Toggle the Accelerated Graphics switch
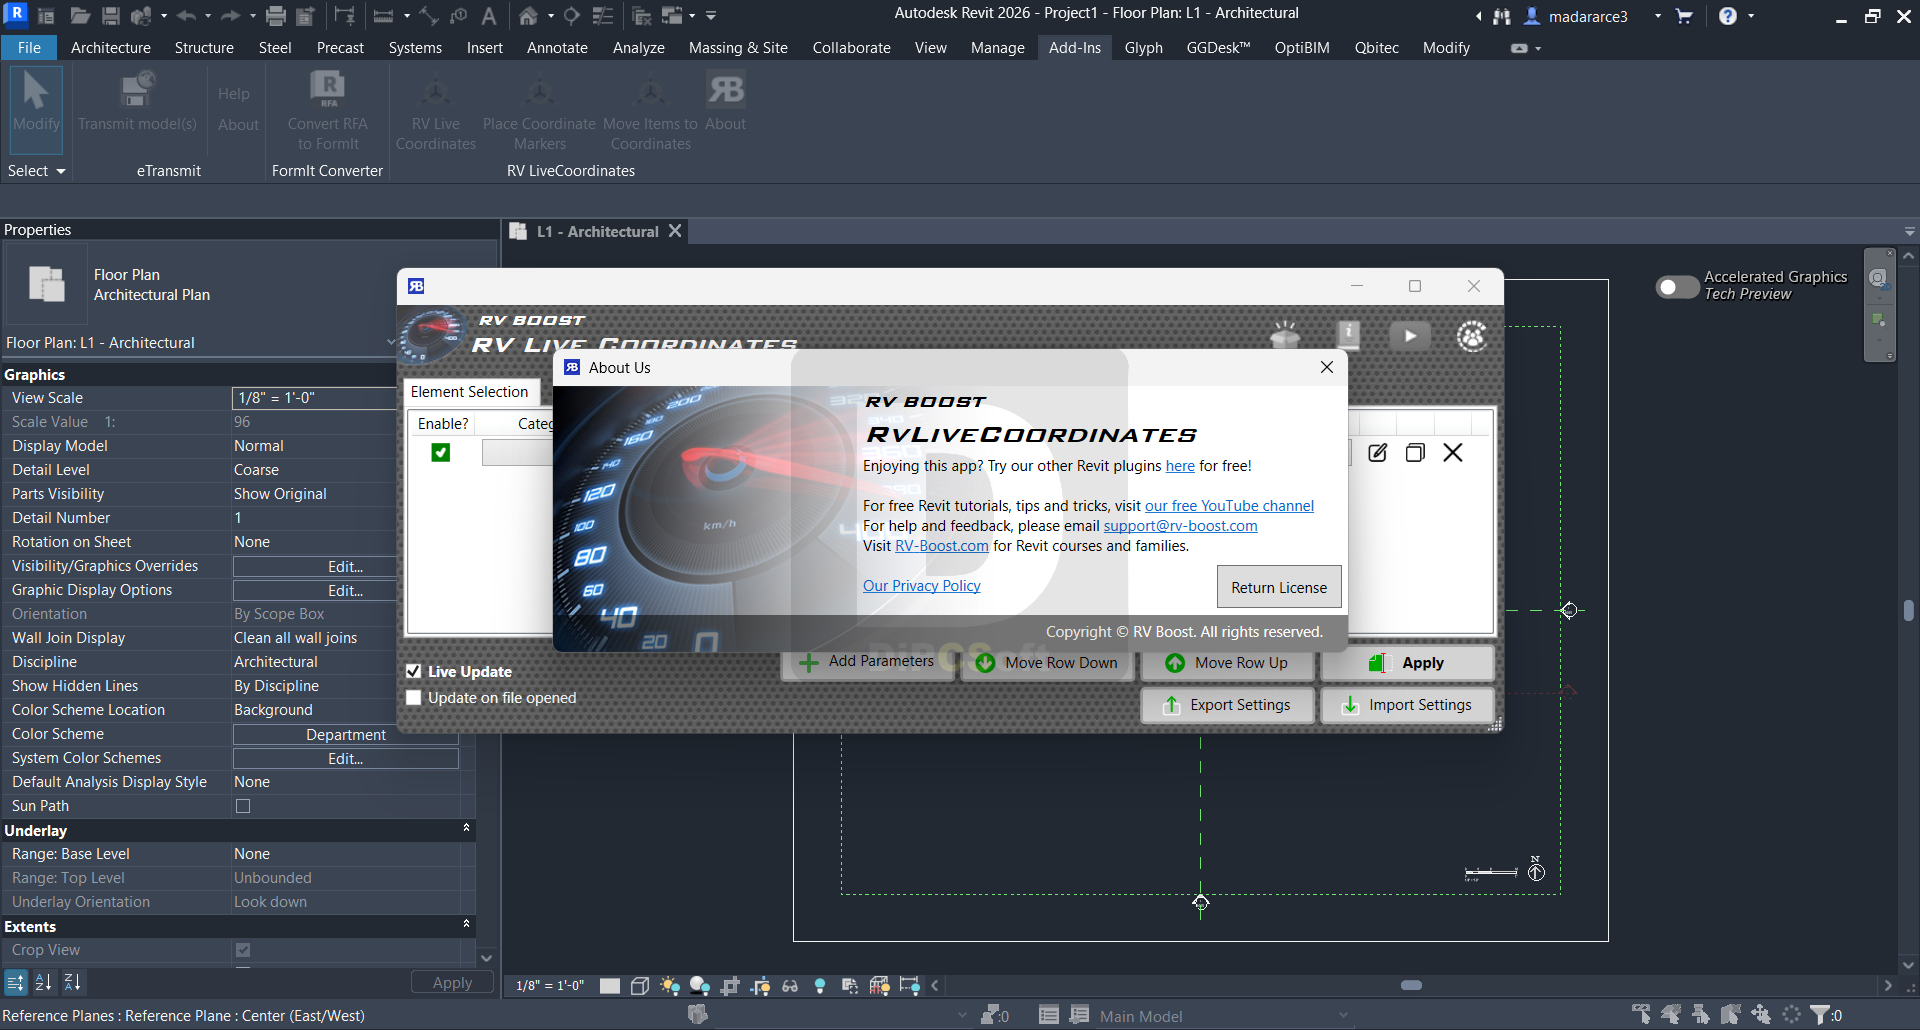Image resolution: width=1920 pixels, height=1030 pixels. 1677,287
